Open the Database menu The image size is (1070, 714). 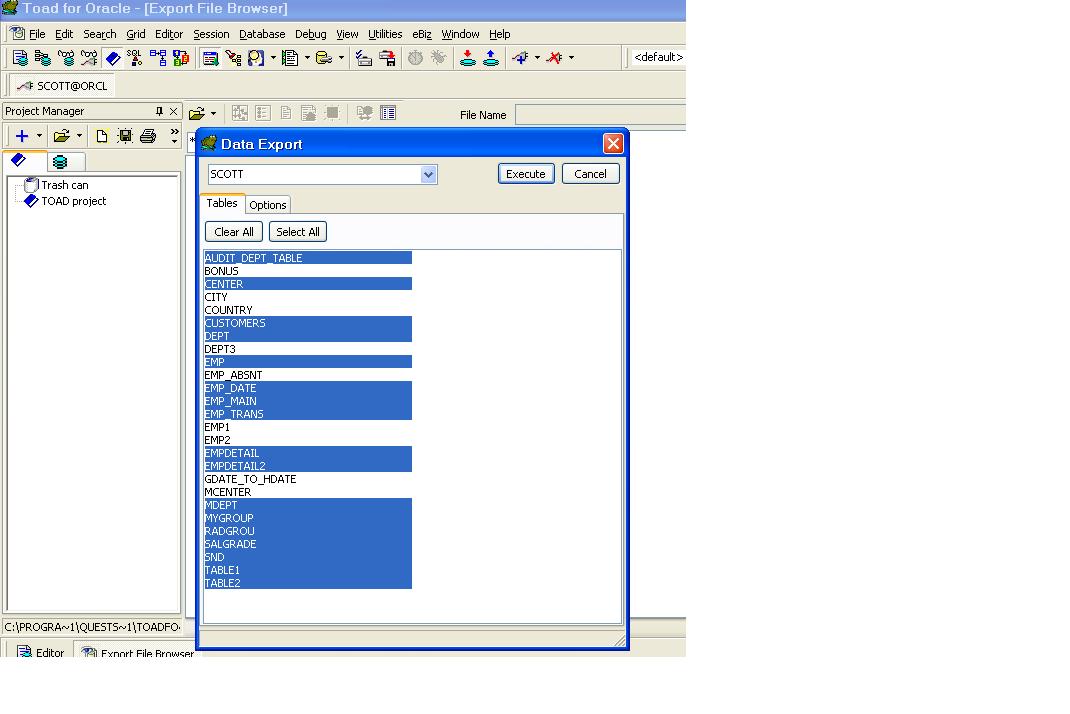(x=262, y=34)
